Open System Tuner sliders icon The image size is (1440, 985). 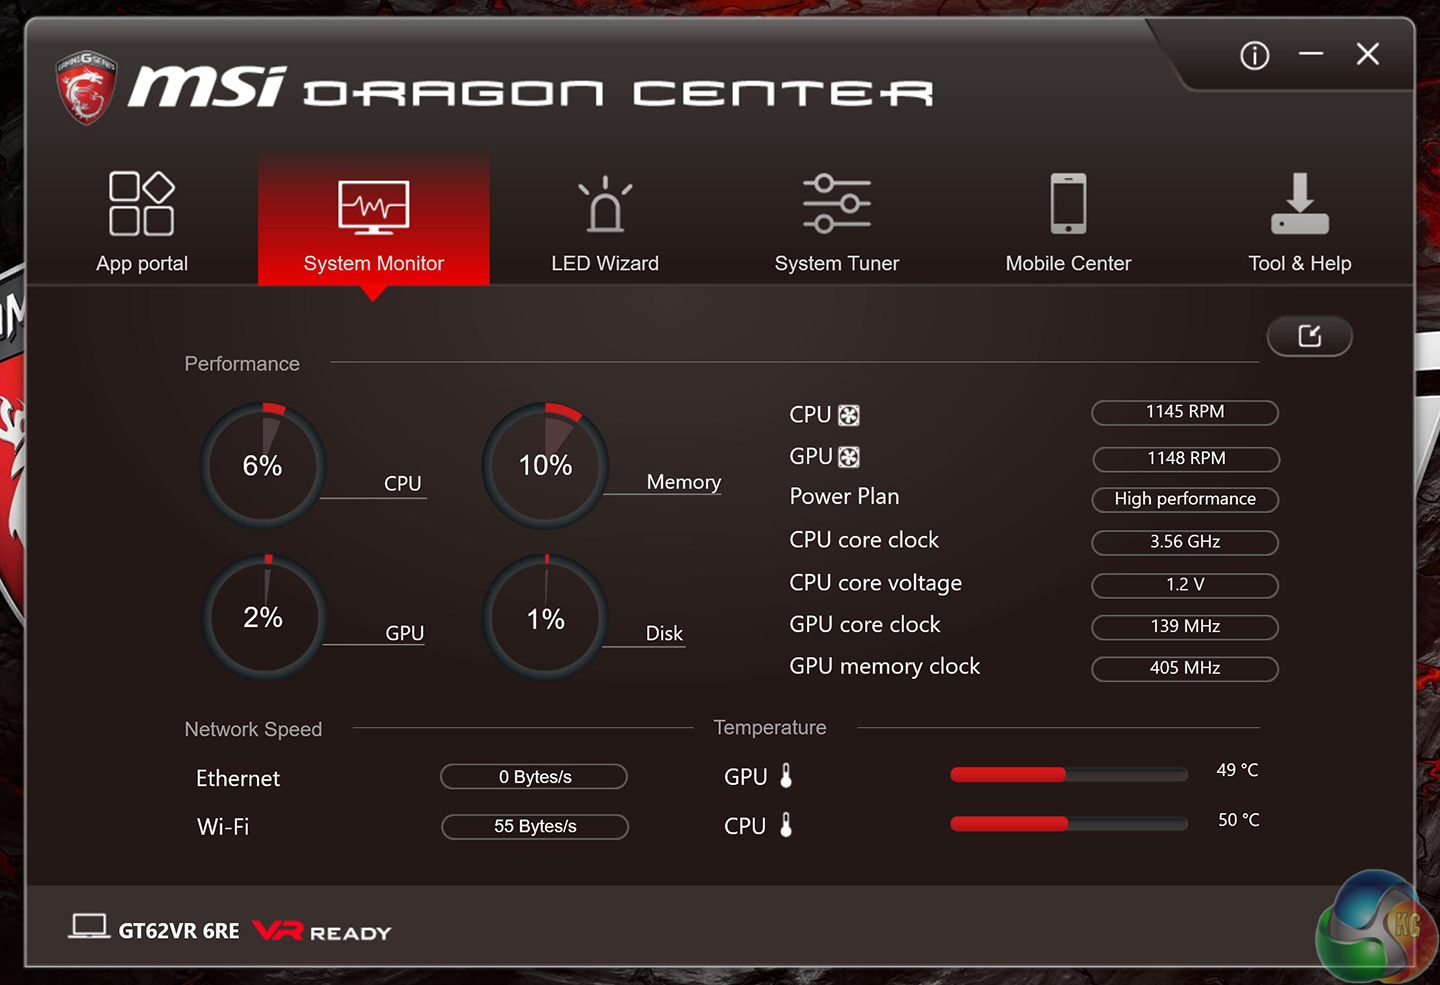point(836,203)
